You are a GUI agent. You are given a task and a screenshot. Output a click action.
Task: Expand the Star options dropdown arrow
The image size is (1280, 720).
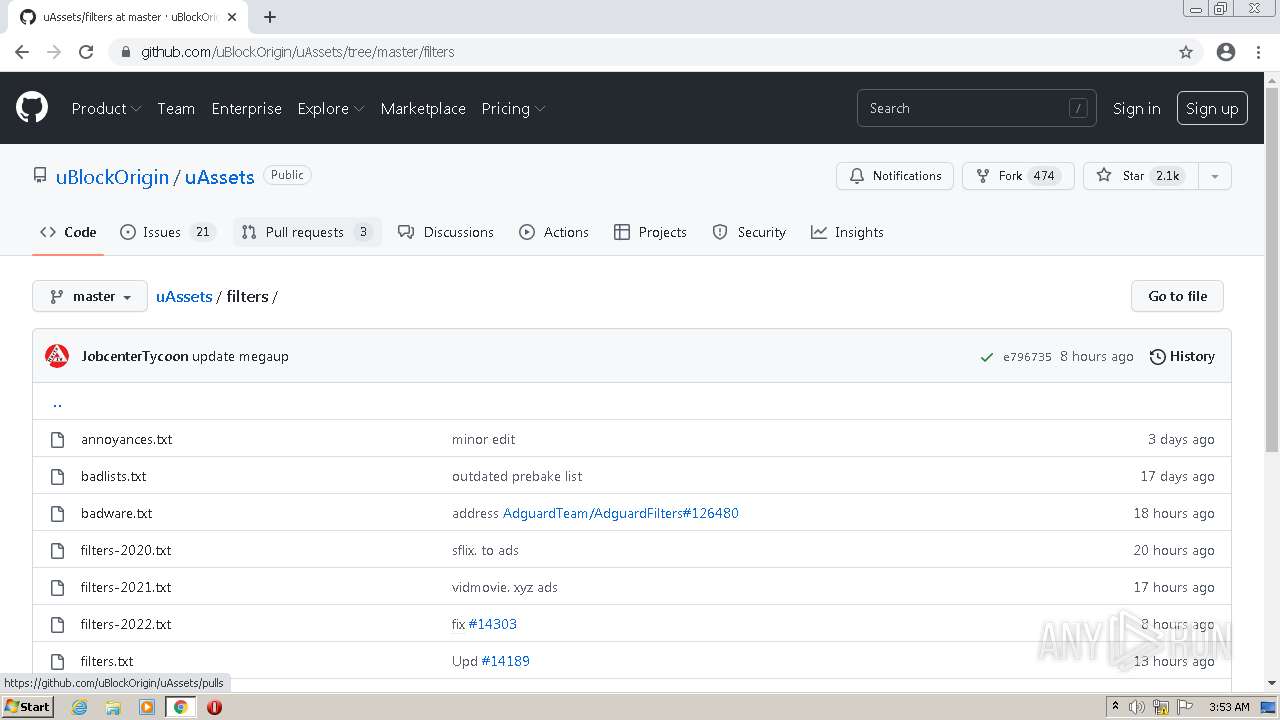[1214, 176]
